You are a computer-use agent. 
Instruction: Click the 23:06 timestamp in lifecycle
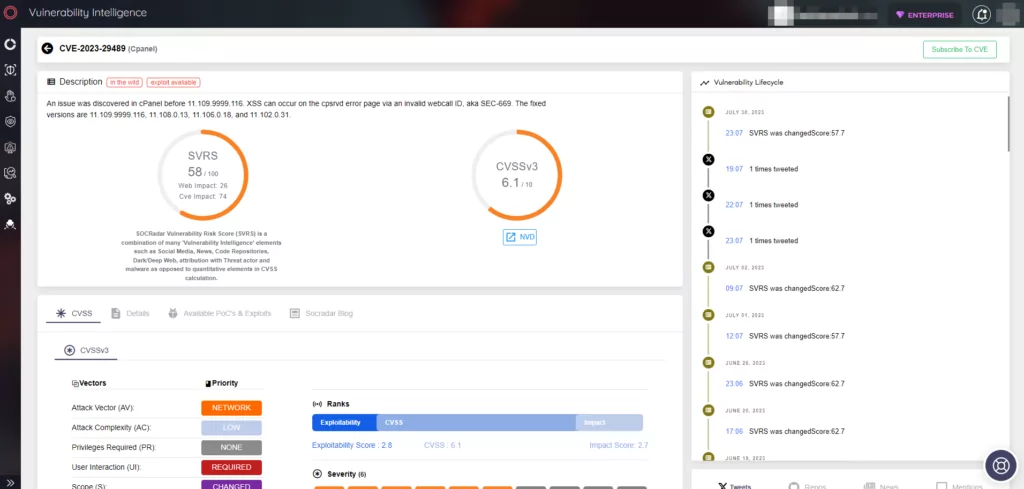click(x=734, y=384)
